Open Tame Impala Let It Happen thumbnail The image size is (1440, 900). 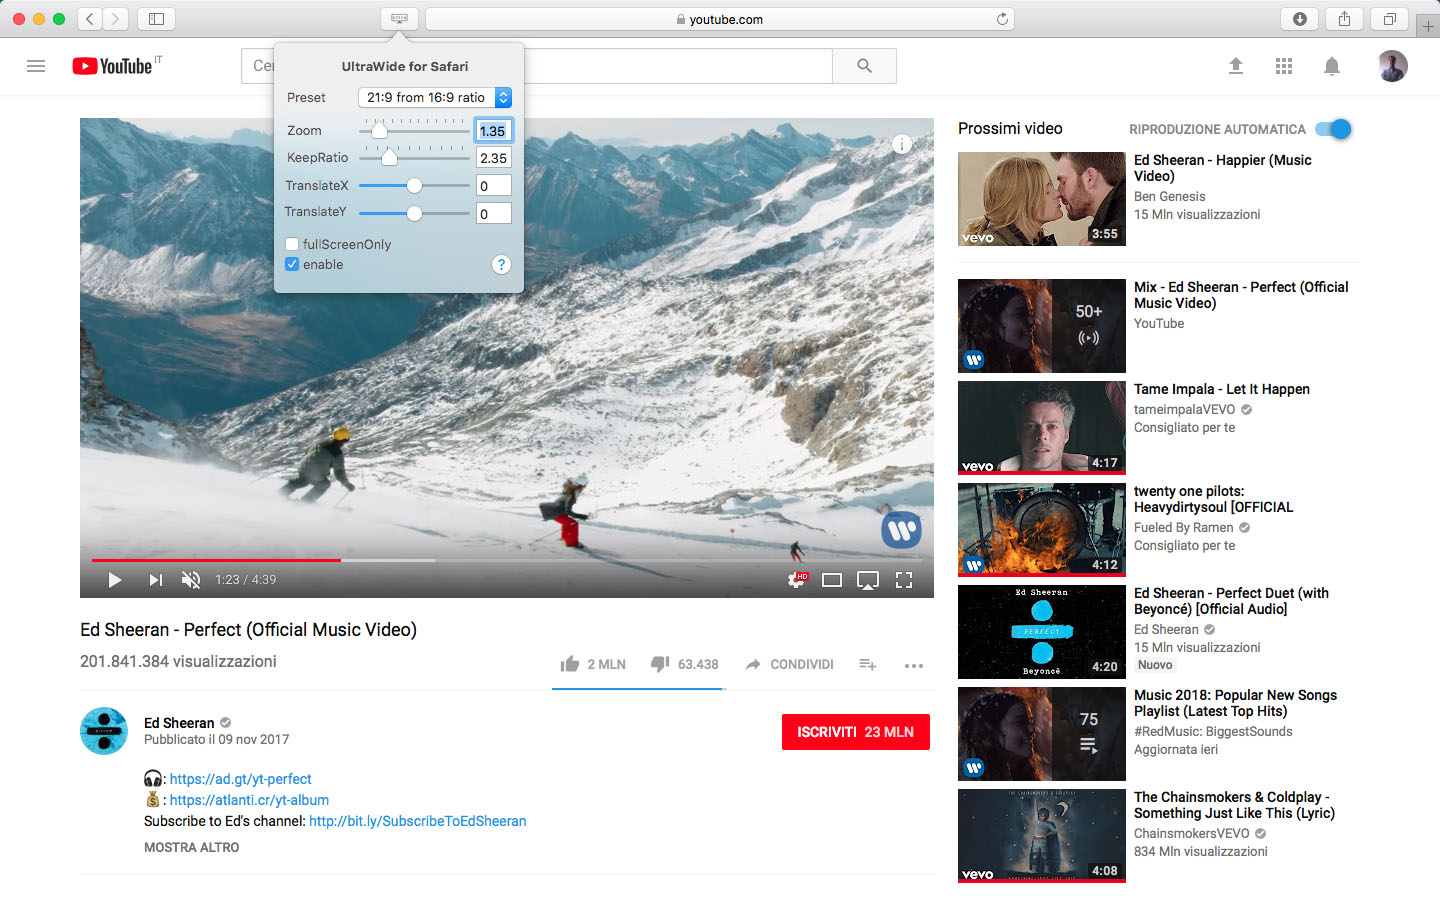pyautogui.click(x=1041, y=427)
